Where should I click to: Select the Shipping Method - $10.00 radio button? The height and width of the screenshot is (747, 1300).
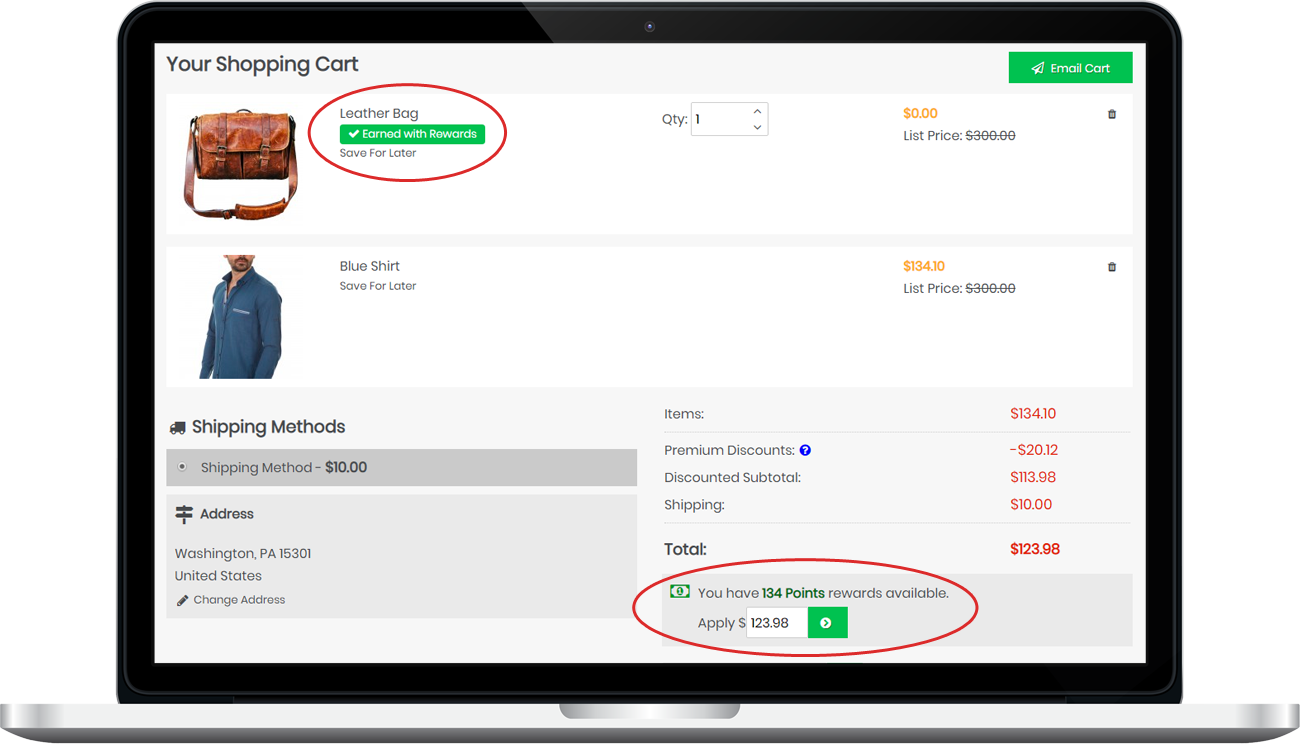click(182, 467)
